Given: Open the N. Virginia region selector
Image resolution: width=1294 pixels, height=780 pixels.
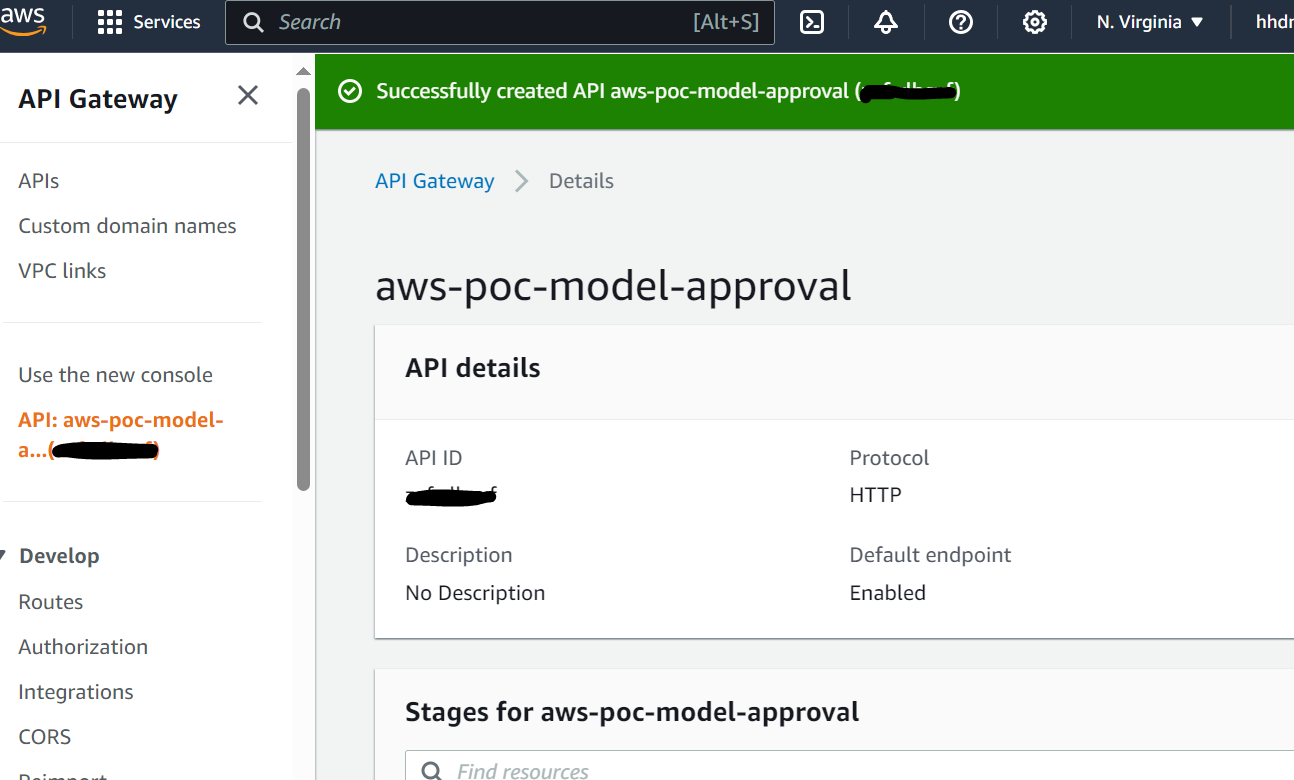Looking at the screenshot, I should [1149, 21].
